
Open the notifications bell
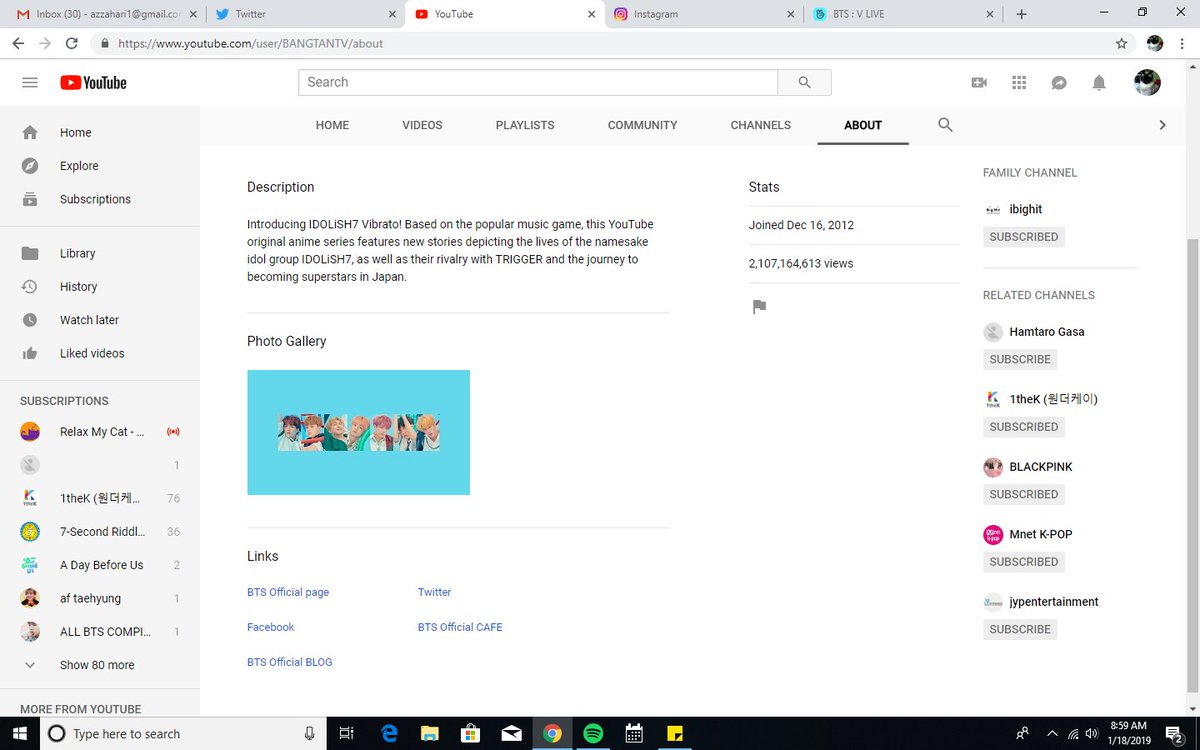pos(1099,83)
